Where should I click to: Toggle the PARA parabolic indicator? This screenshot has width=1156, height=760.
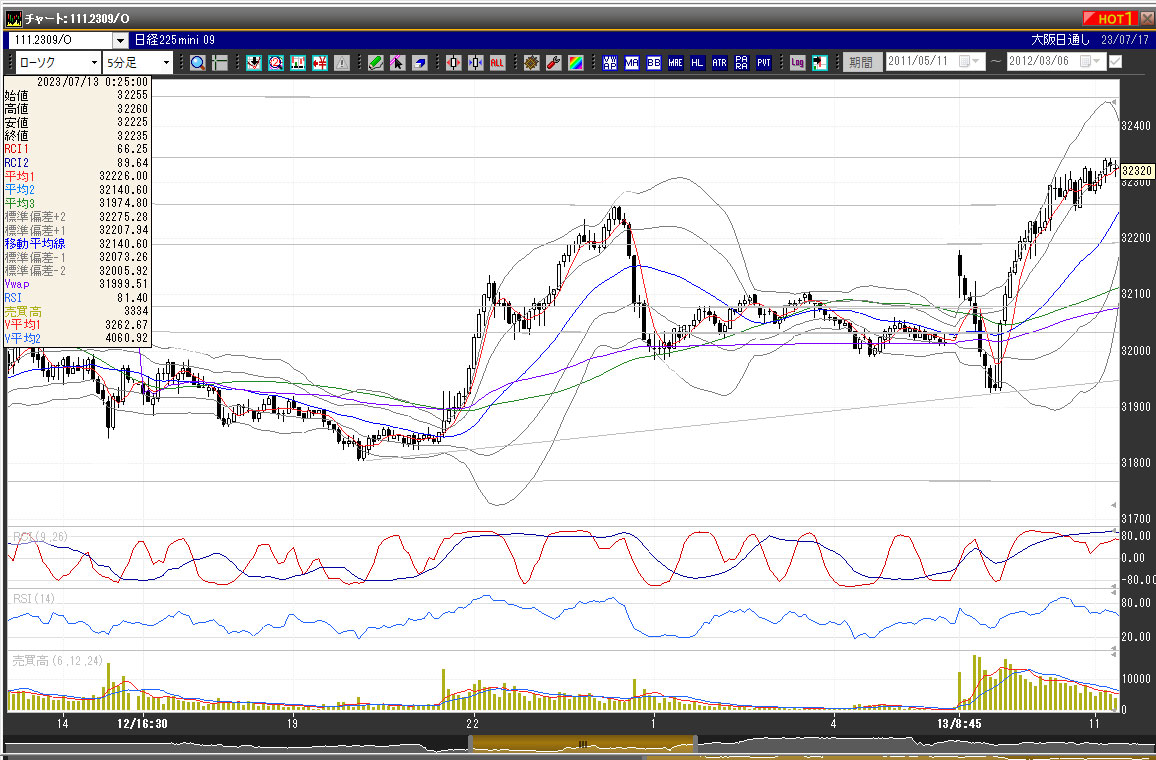pos(742,63)
